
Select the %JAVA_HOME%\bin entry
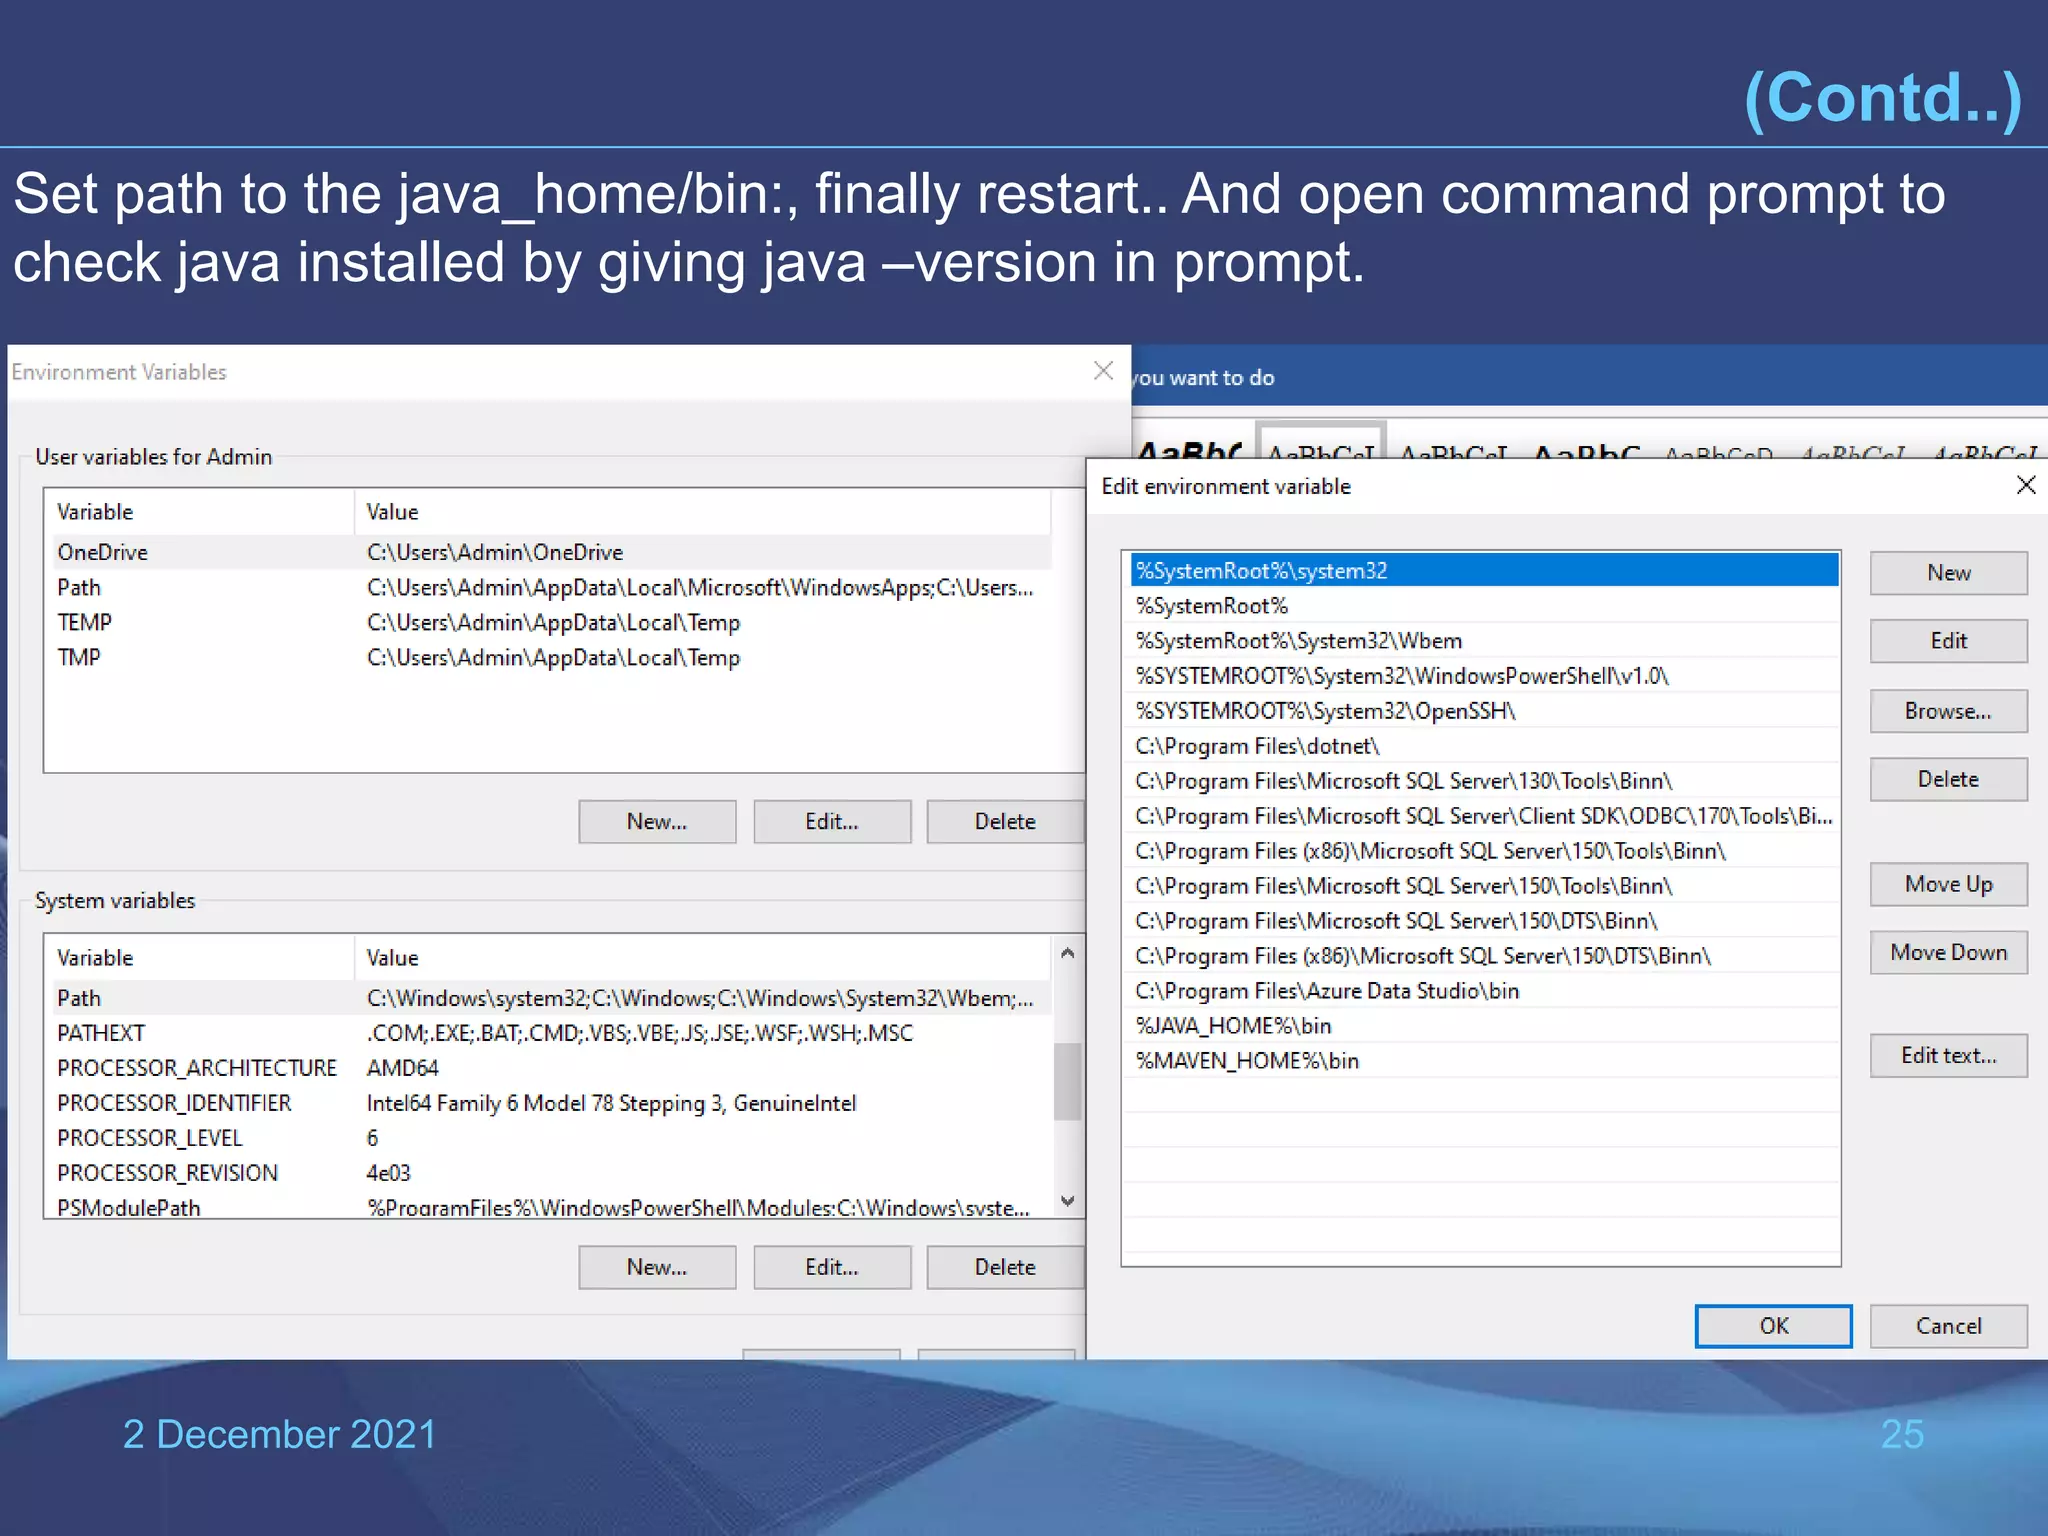(x=1484, y=1026)
